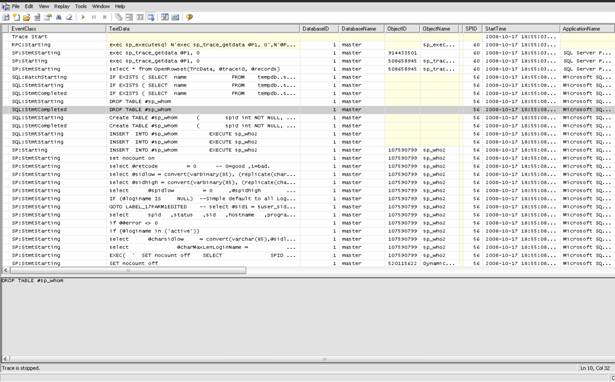Click the detail pane's left scroll arrow

click(x=5, y=358)
